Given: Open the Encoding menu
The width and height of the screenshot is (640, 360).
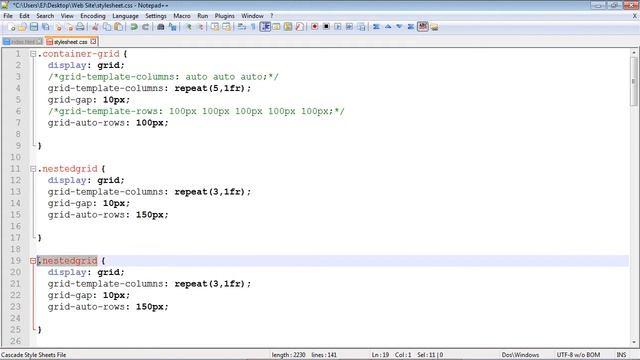Looking at the screenshot, I should [x=93, y=16].
